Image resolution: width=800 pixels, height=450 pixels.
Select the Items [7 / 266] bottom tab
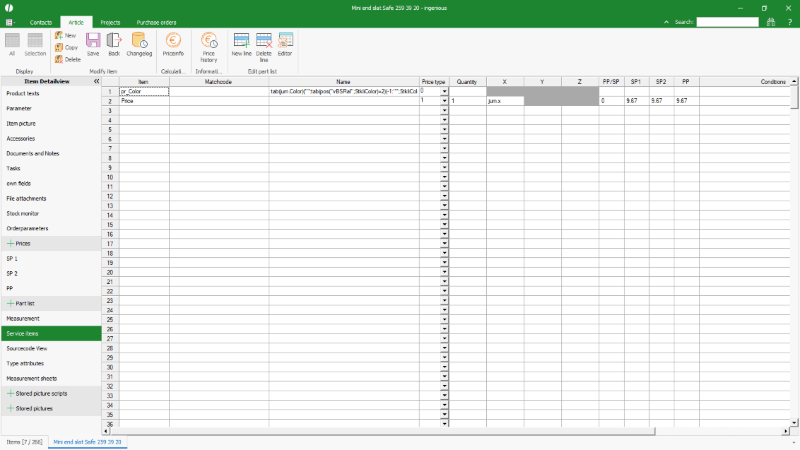click(x=24, y=442)
